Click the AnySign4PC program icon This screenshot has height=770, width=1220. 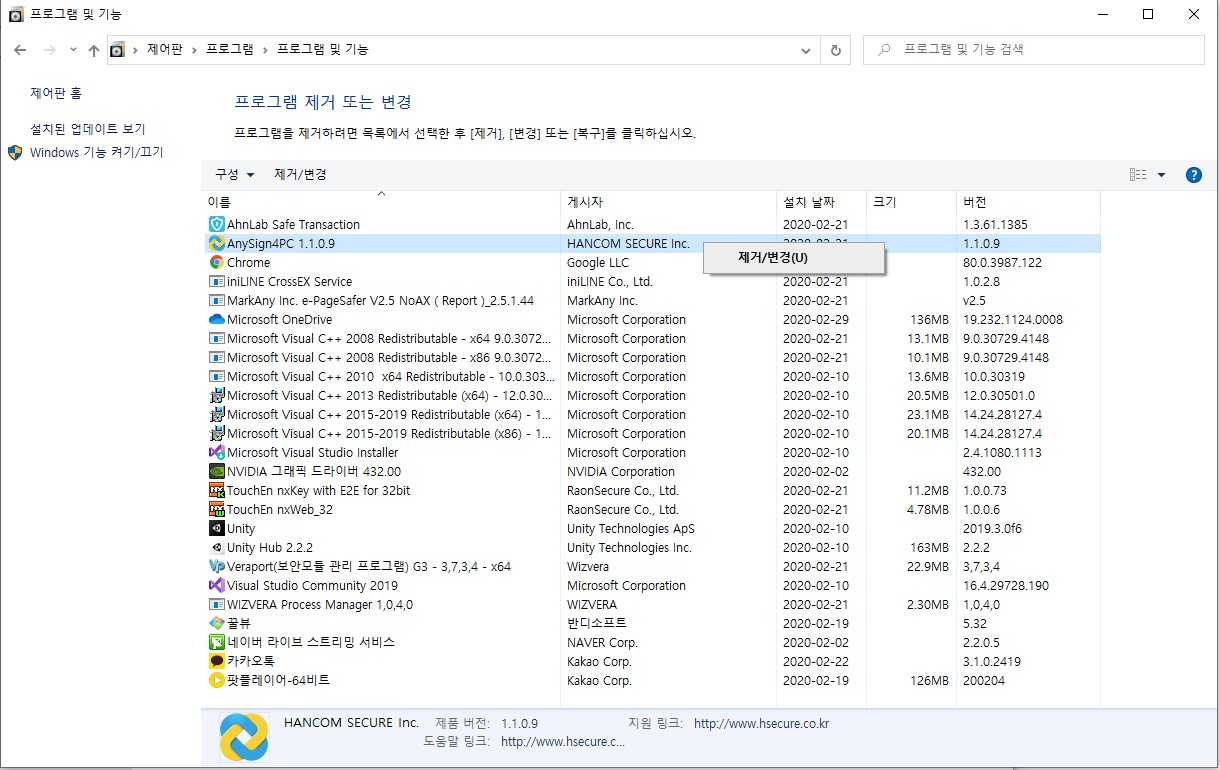coord(217,244)
